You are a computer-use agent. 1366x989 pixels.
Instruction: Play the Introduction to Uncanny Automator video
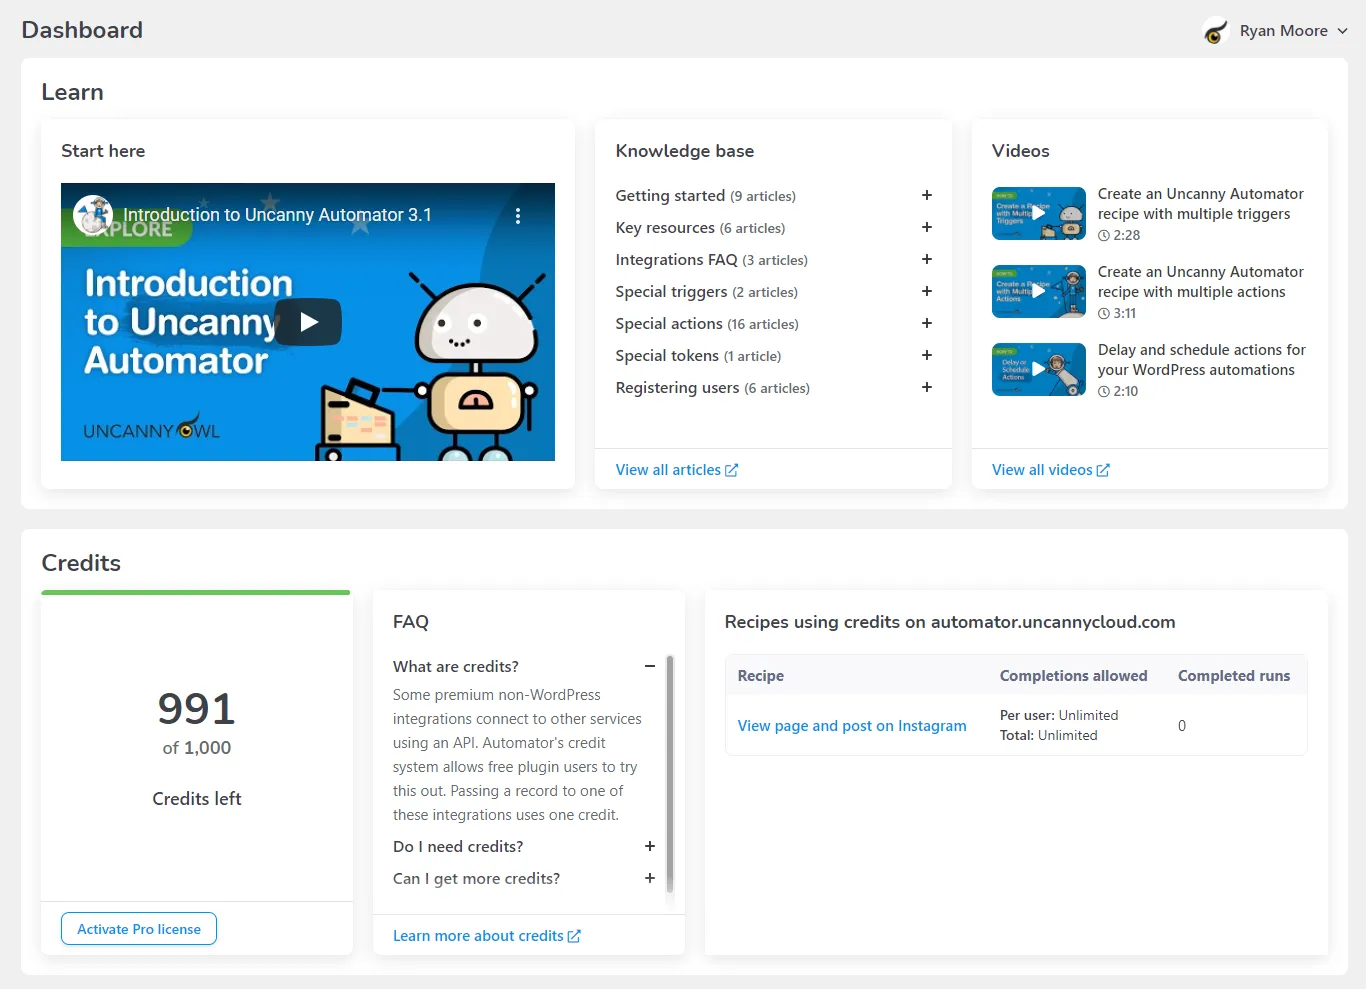coord(308,322)
